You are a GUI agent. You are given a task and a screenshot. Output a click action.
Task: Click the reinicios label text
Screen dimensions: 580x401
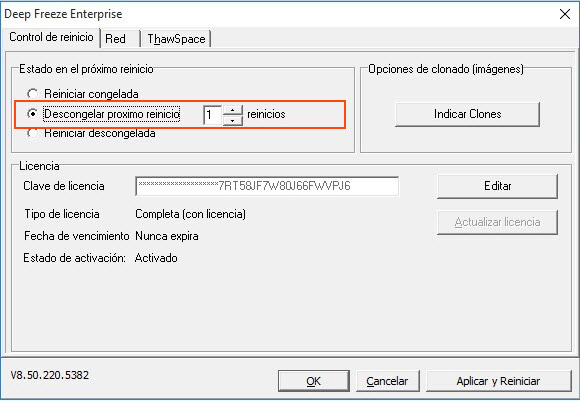(266, 114)
